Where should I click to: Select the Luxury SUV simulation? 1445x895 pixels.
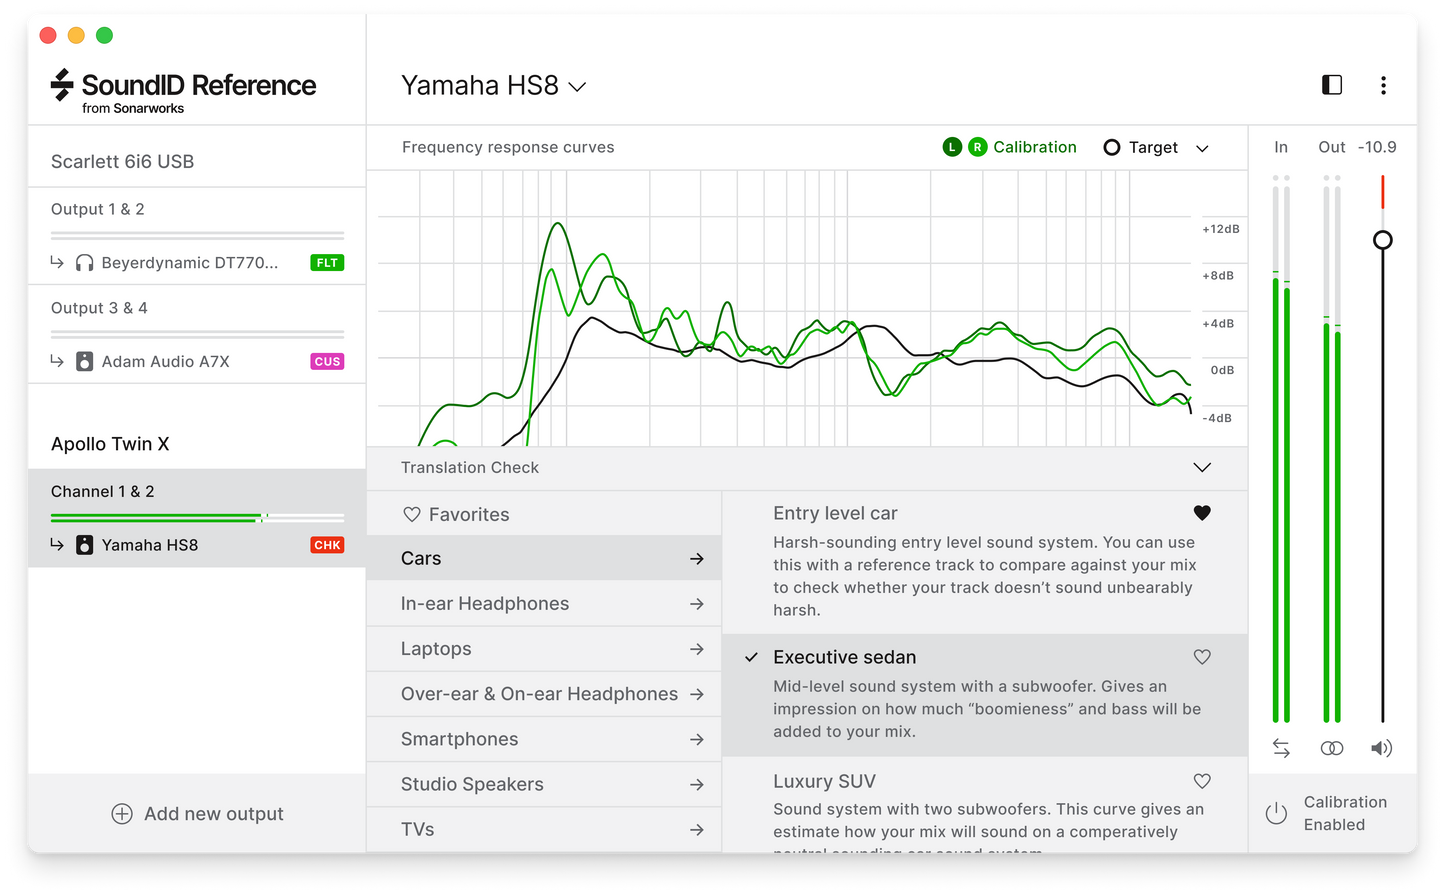pos(985,805)
